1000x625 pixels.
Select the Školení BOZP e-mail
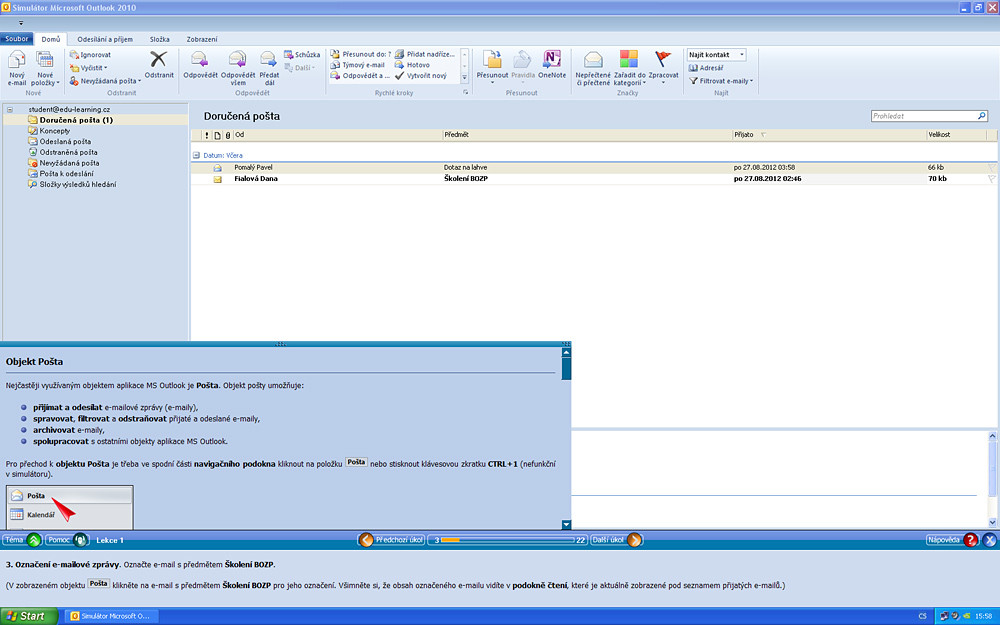click(593, 179)
